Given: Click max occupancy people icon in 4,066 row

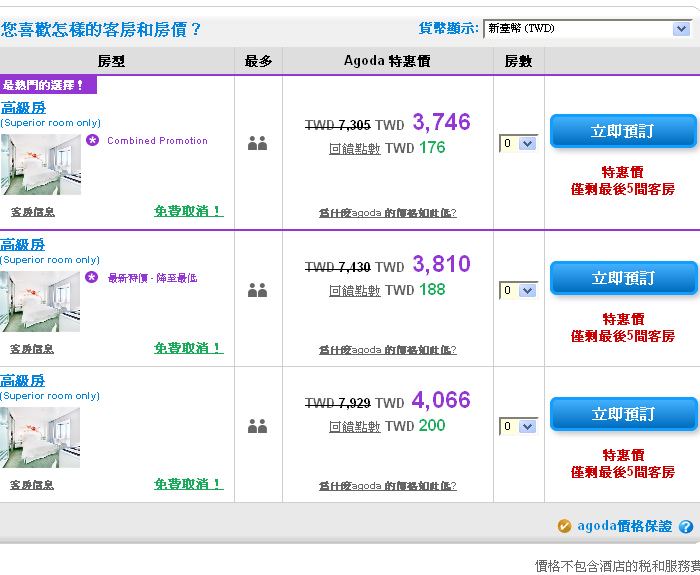Looking at the screenshot, I should (x=258, y=426).
